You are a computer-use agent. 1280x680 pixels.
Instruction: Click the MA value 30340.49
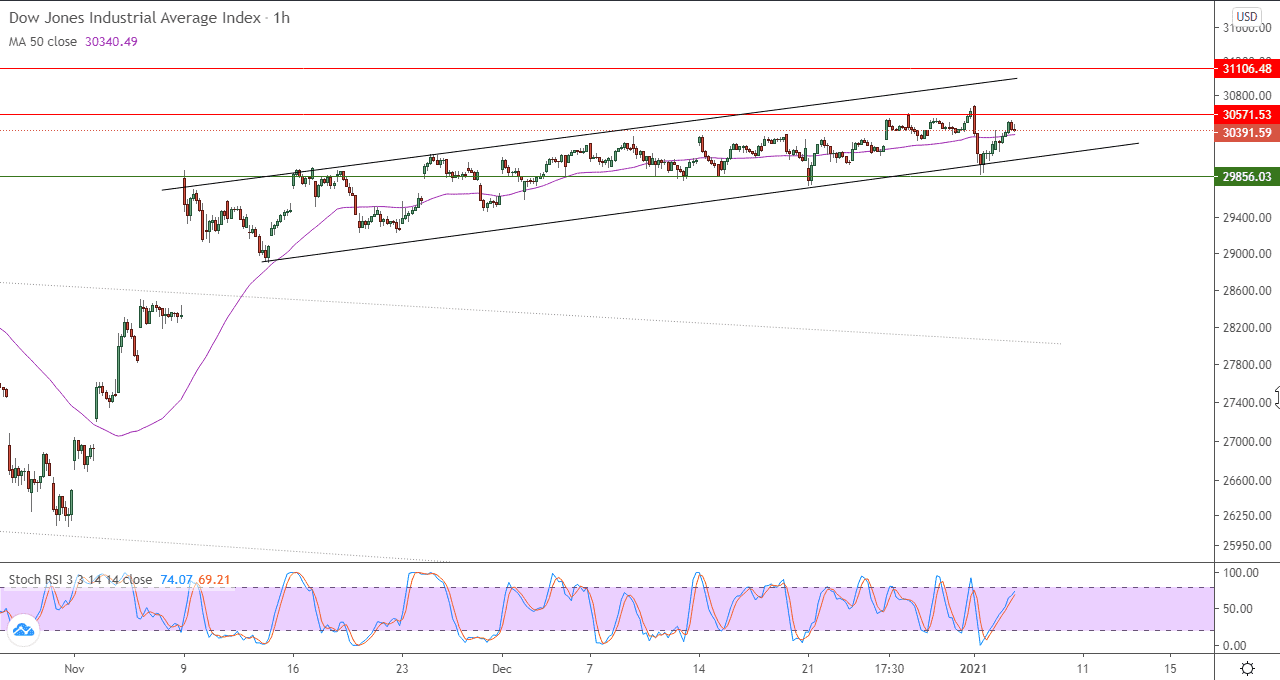111,42
